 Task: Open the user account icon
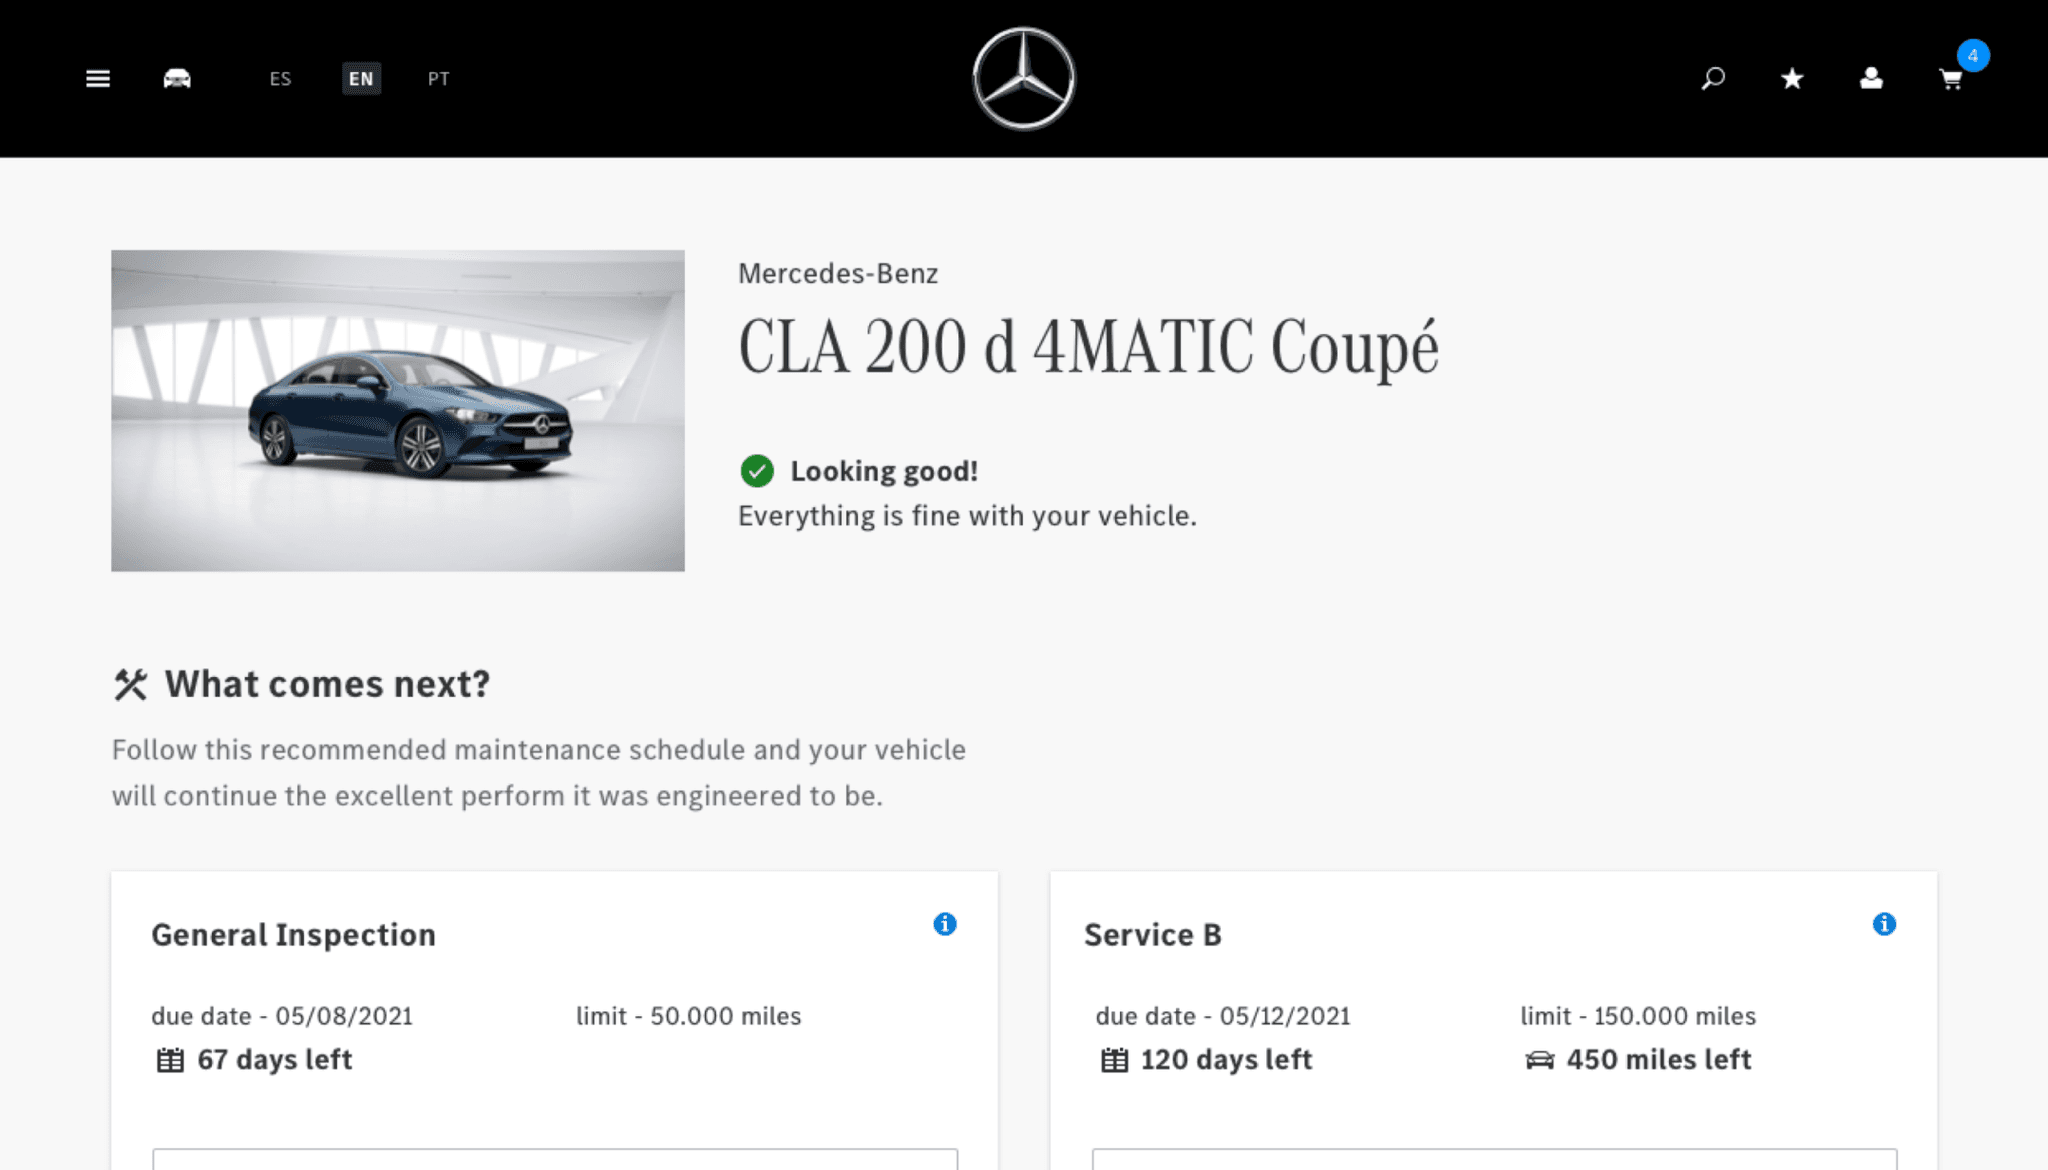(x=1871, y=78)
